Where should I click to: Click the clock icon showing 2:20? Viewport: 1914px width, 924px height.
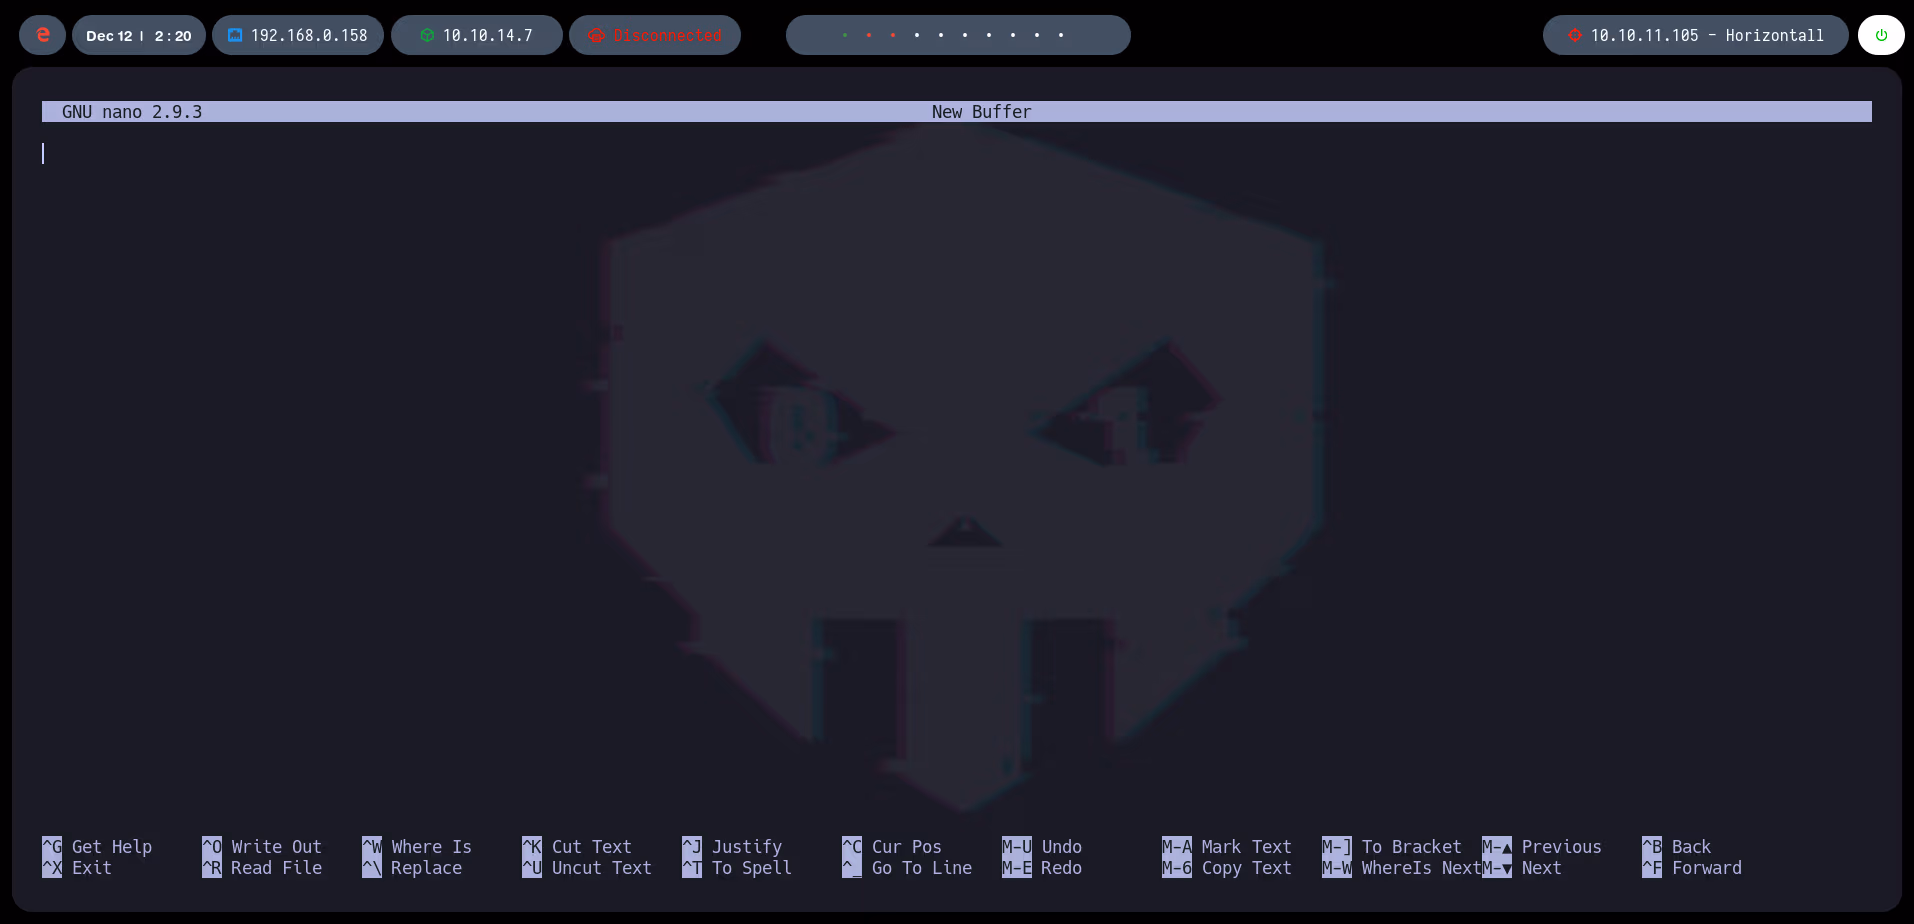(174, 35)
